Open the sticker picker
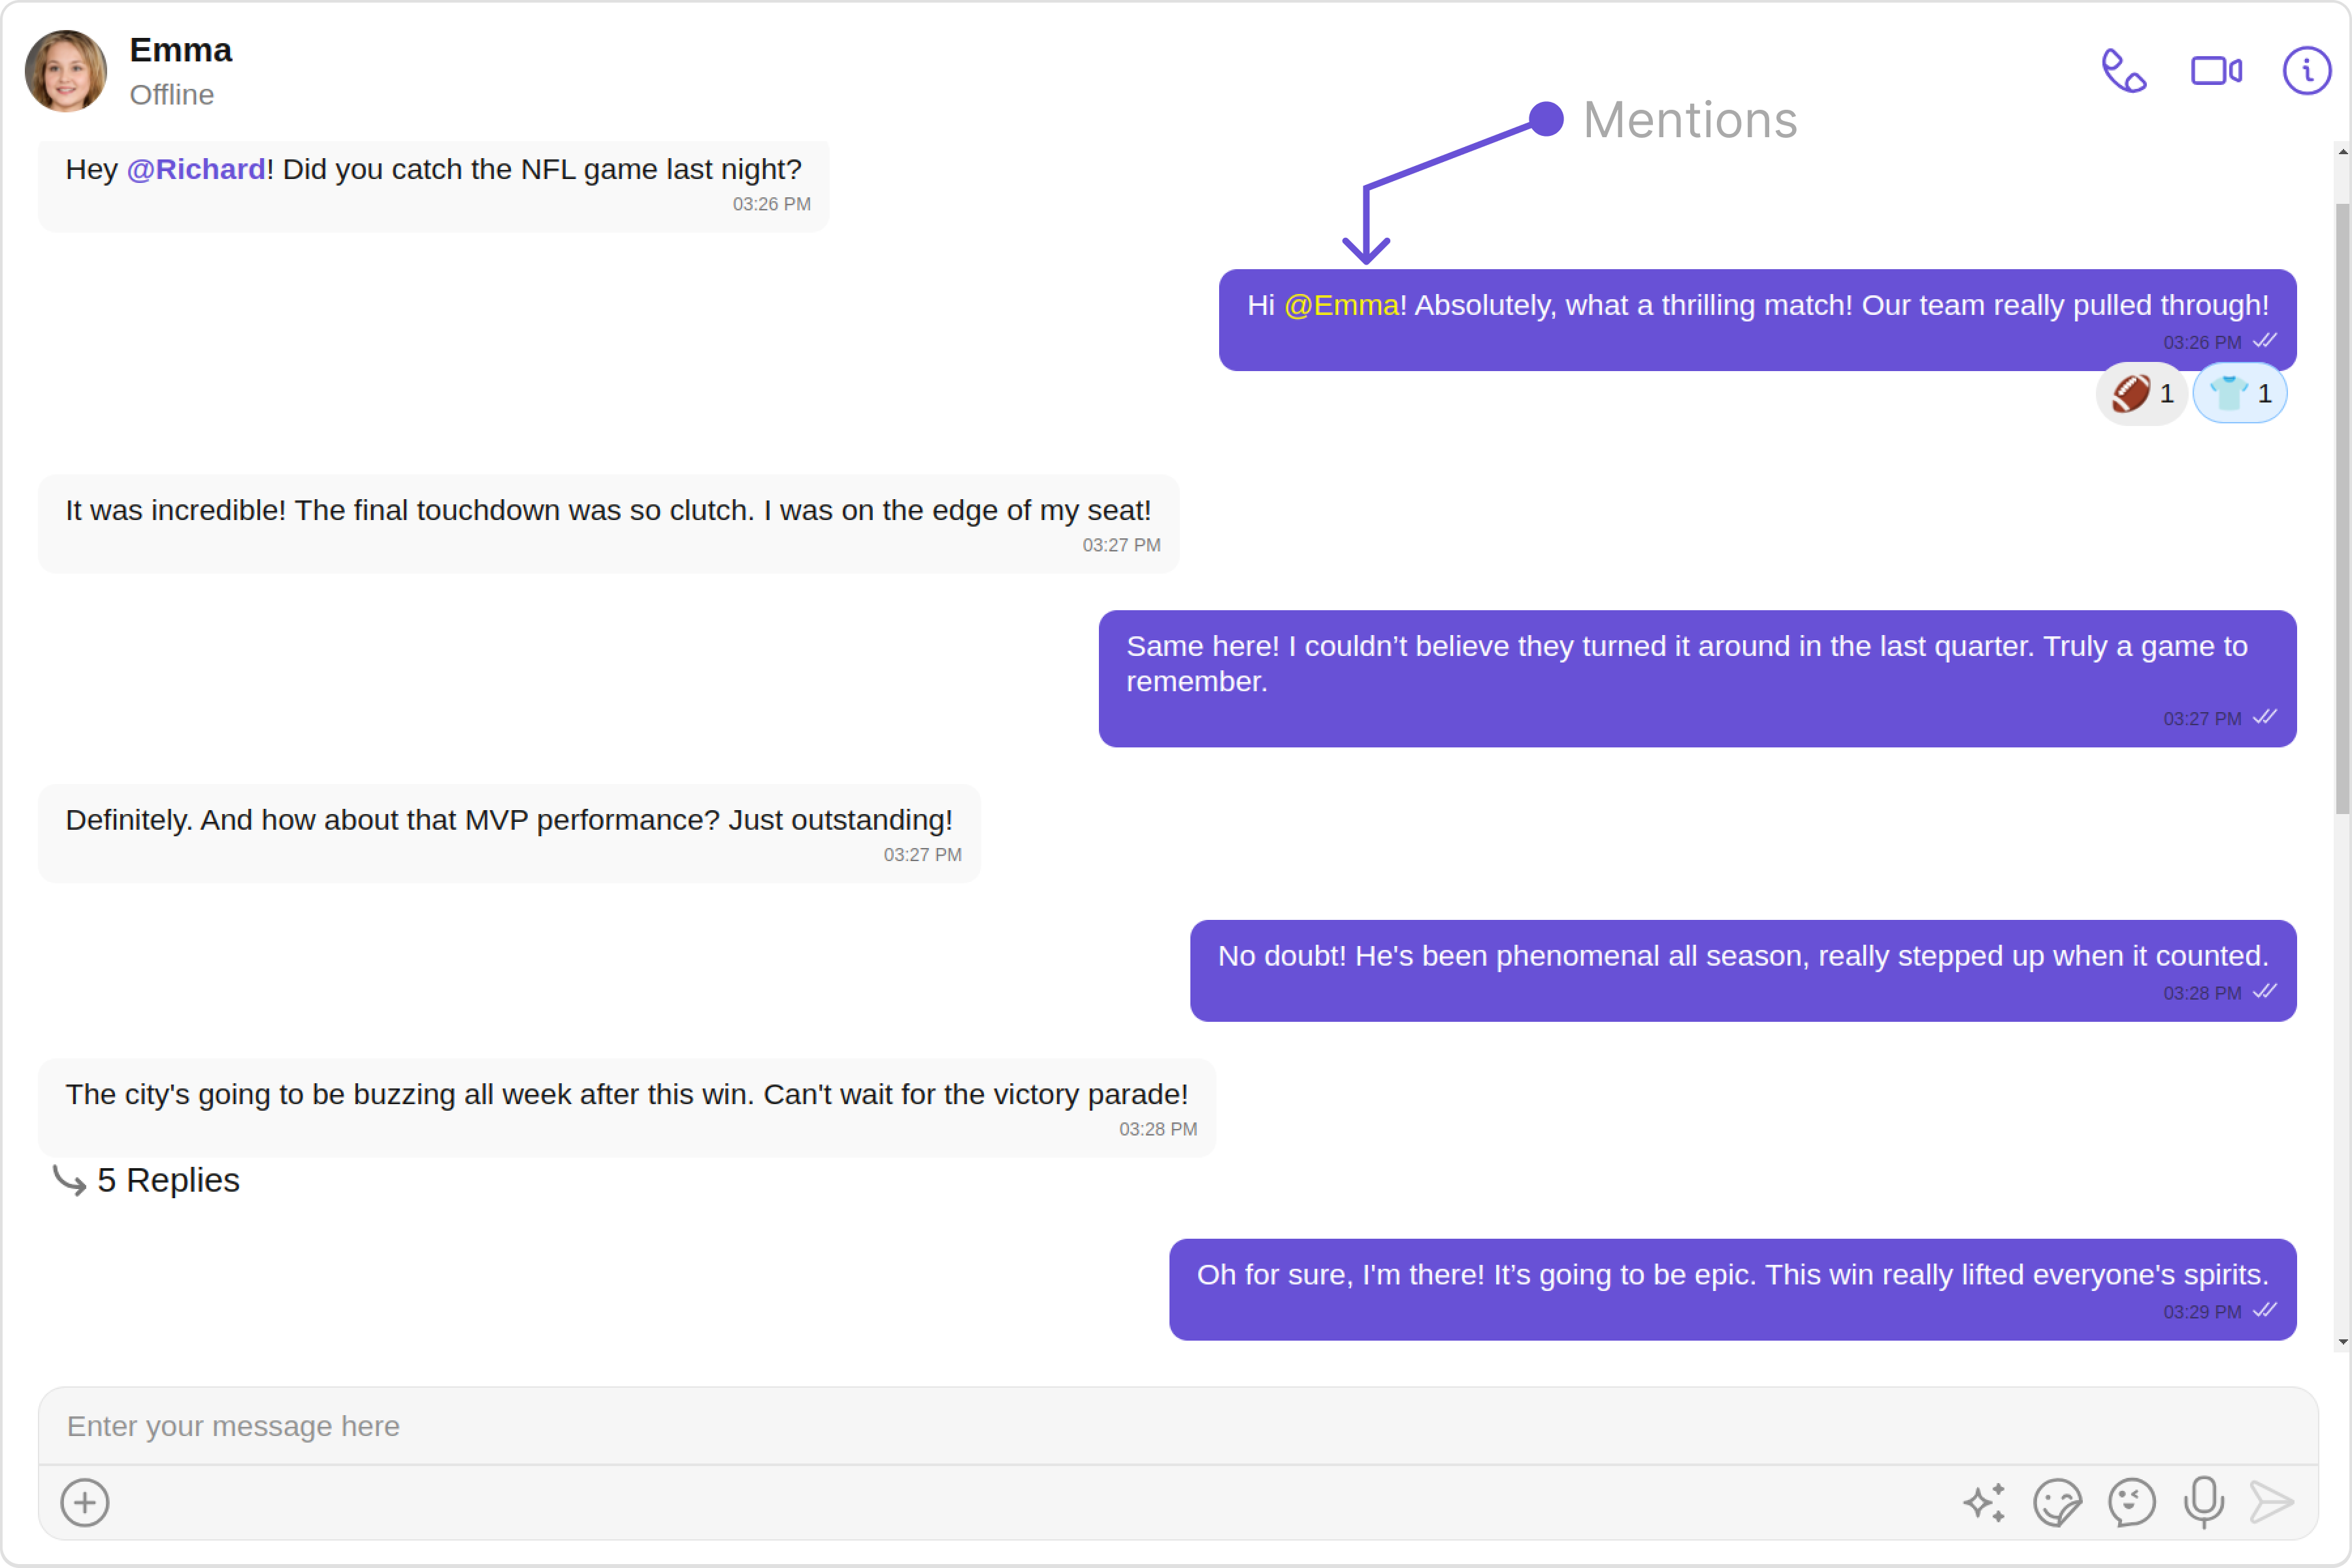The height and width of the screenshot is (1568, 2352). click(2057, 1502)
